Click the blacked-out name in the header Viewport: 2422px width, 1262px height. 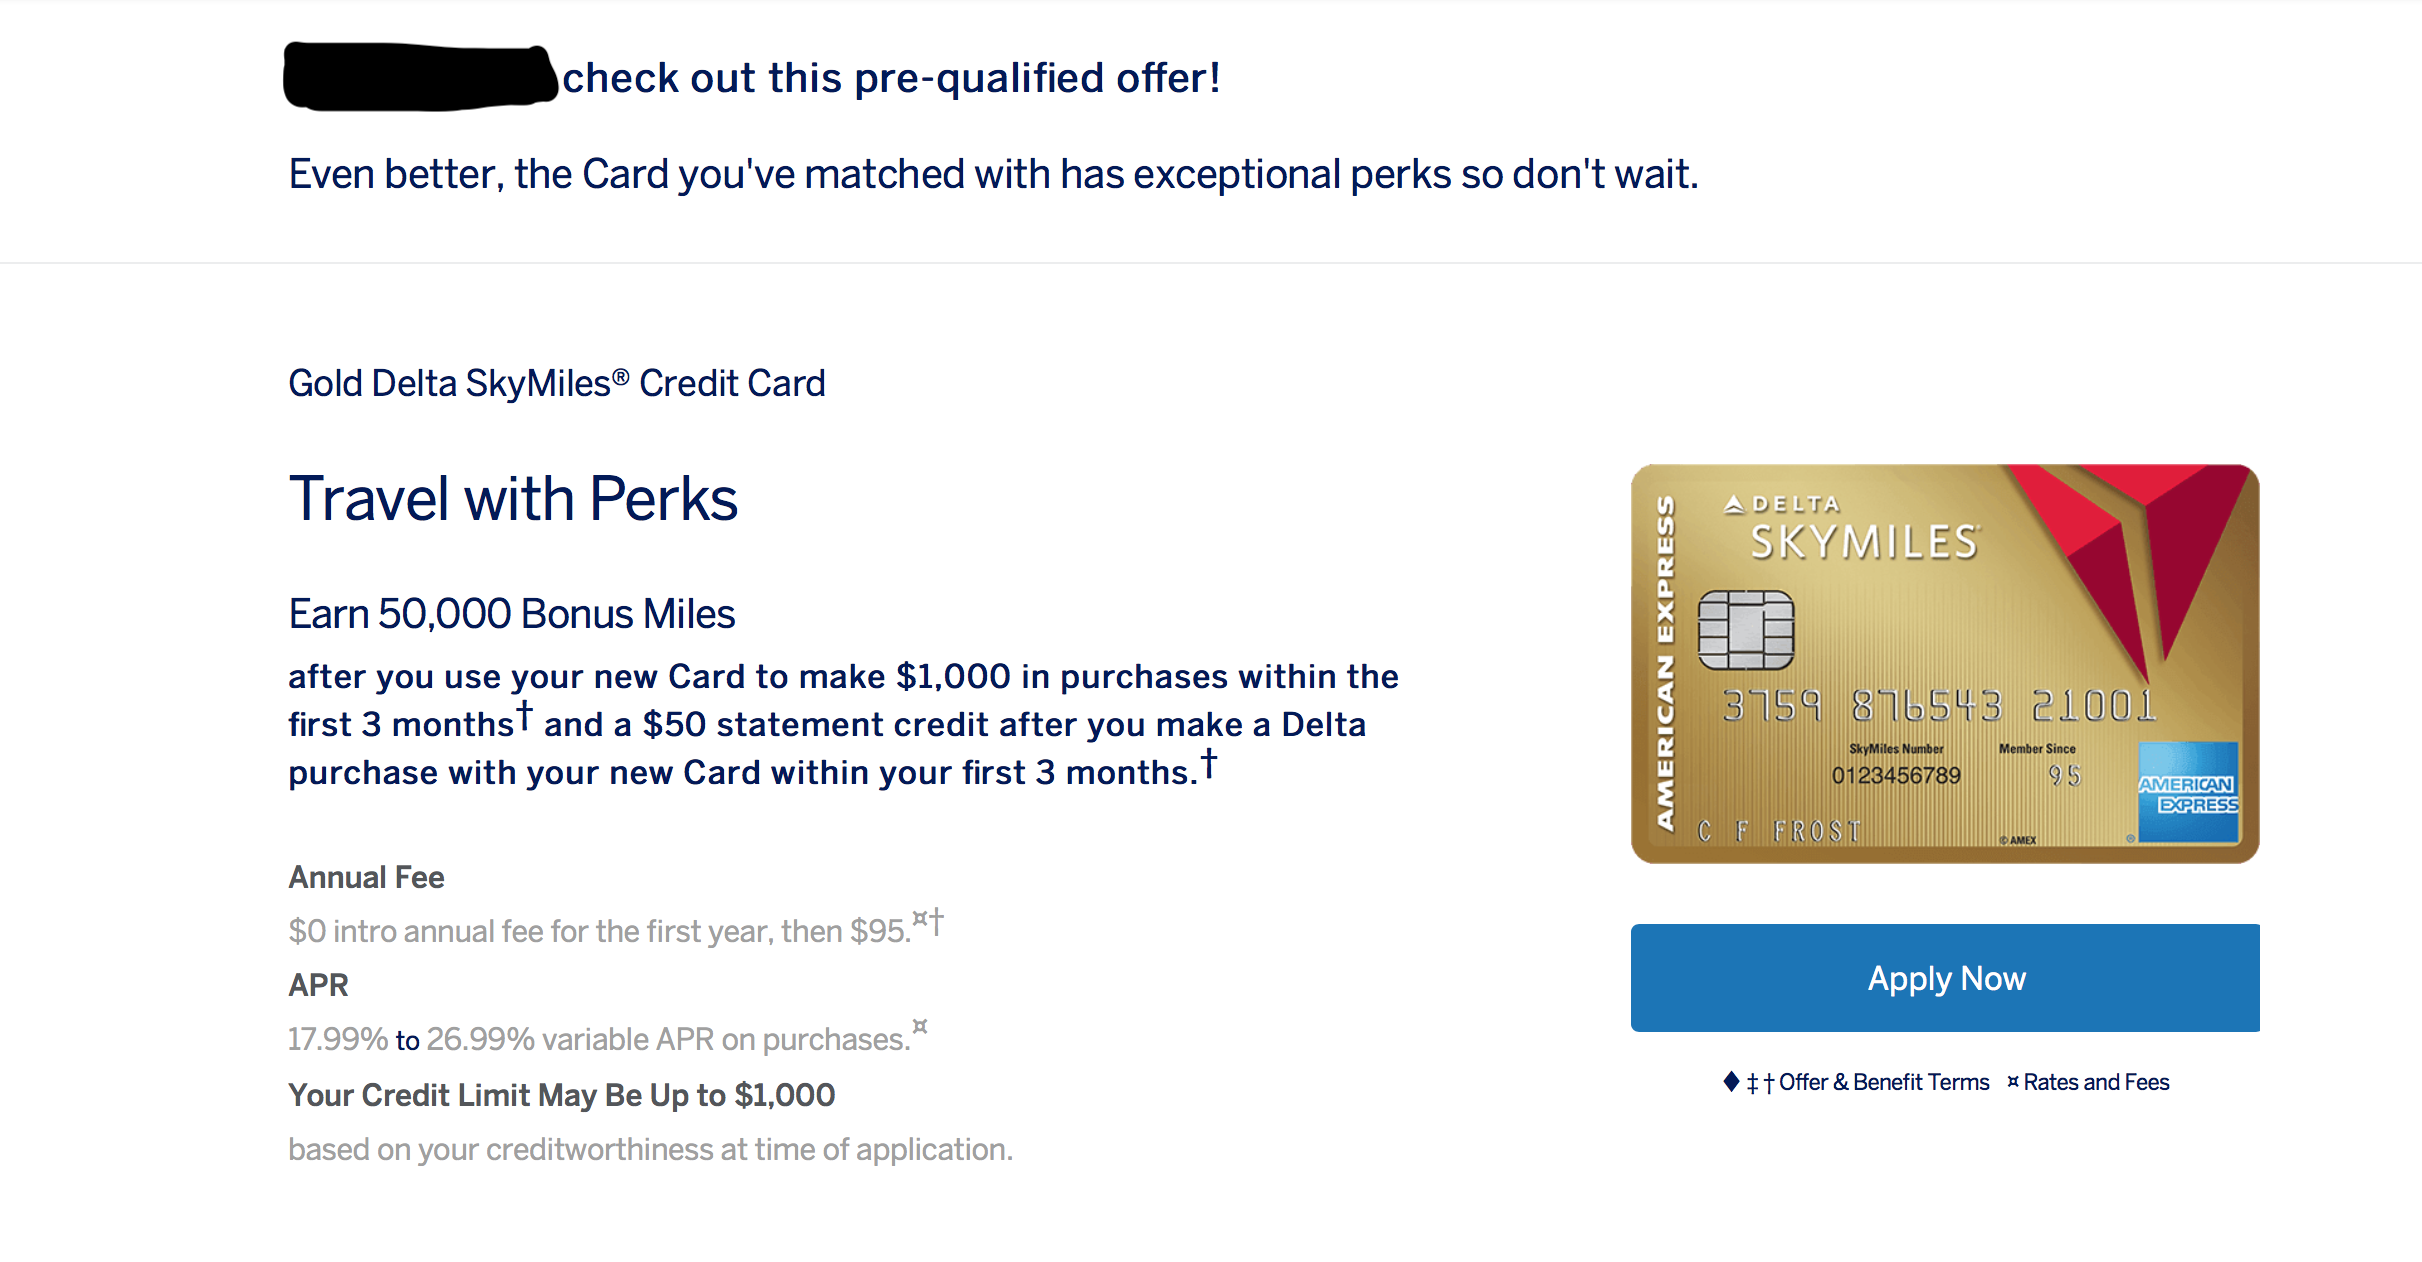coord(419,77)
